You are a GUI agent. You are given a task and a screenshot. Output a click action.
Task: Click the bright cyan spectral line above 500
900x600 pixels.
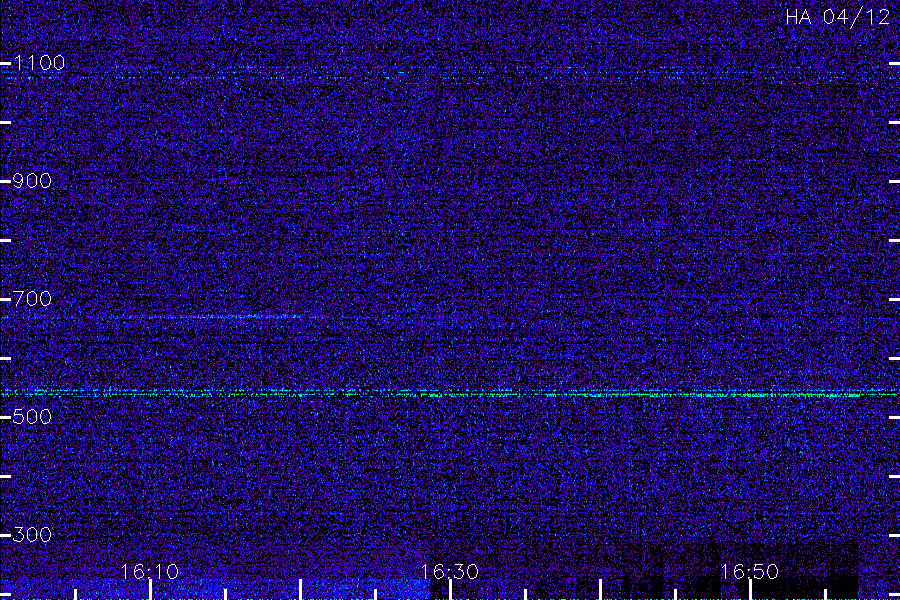450,393
